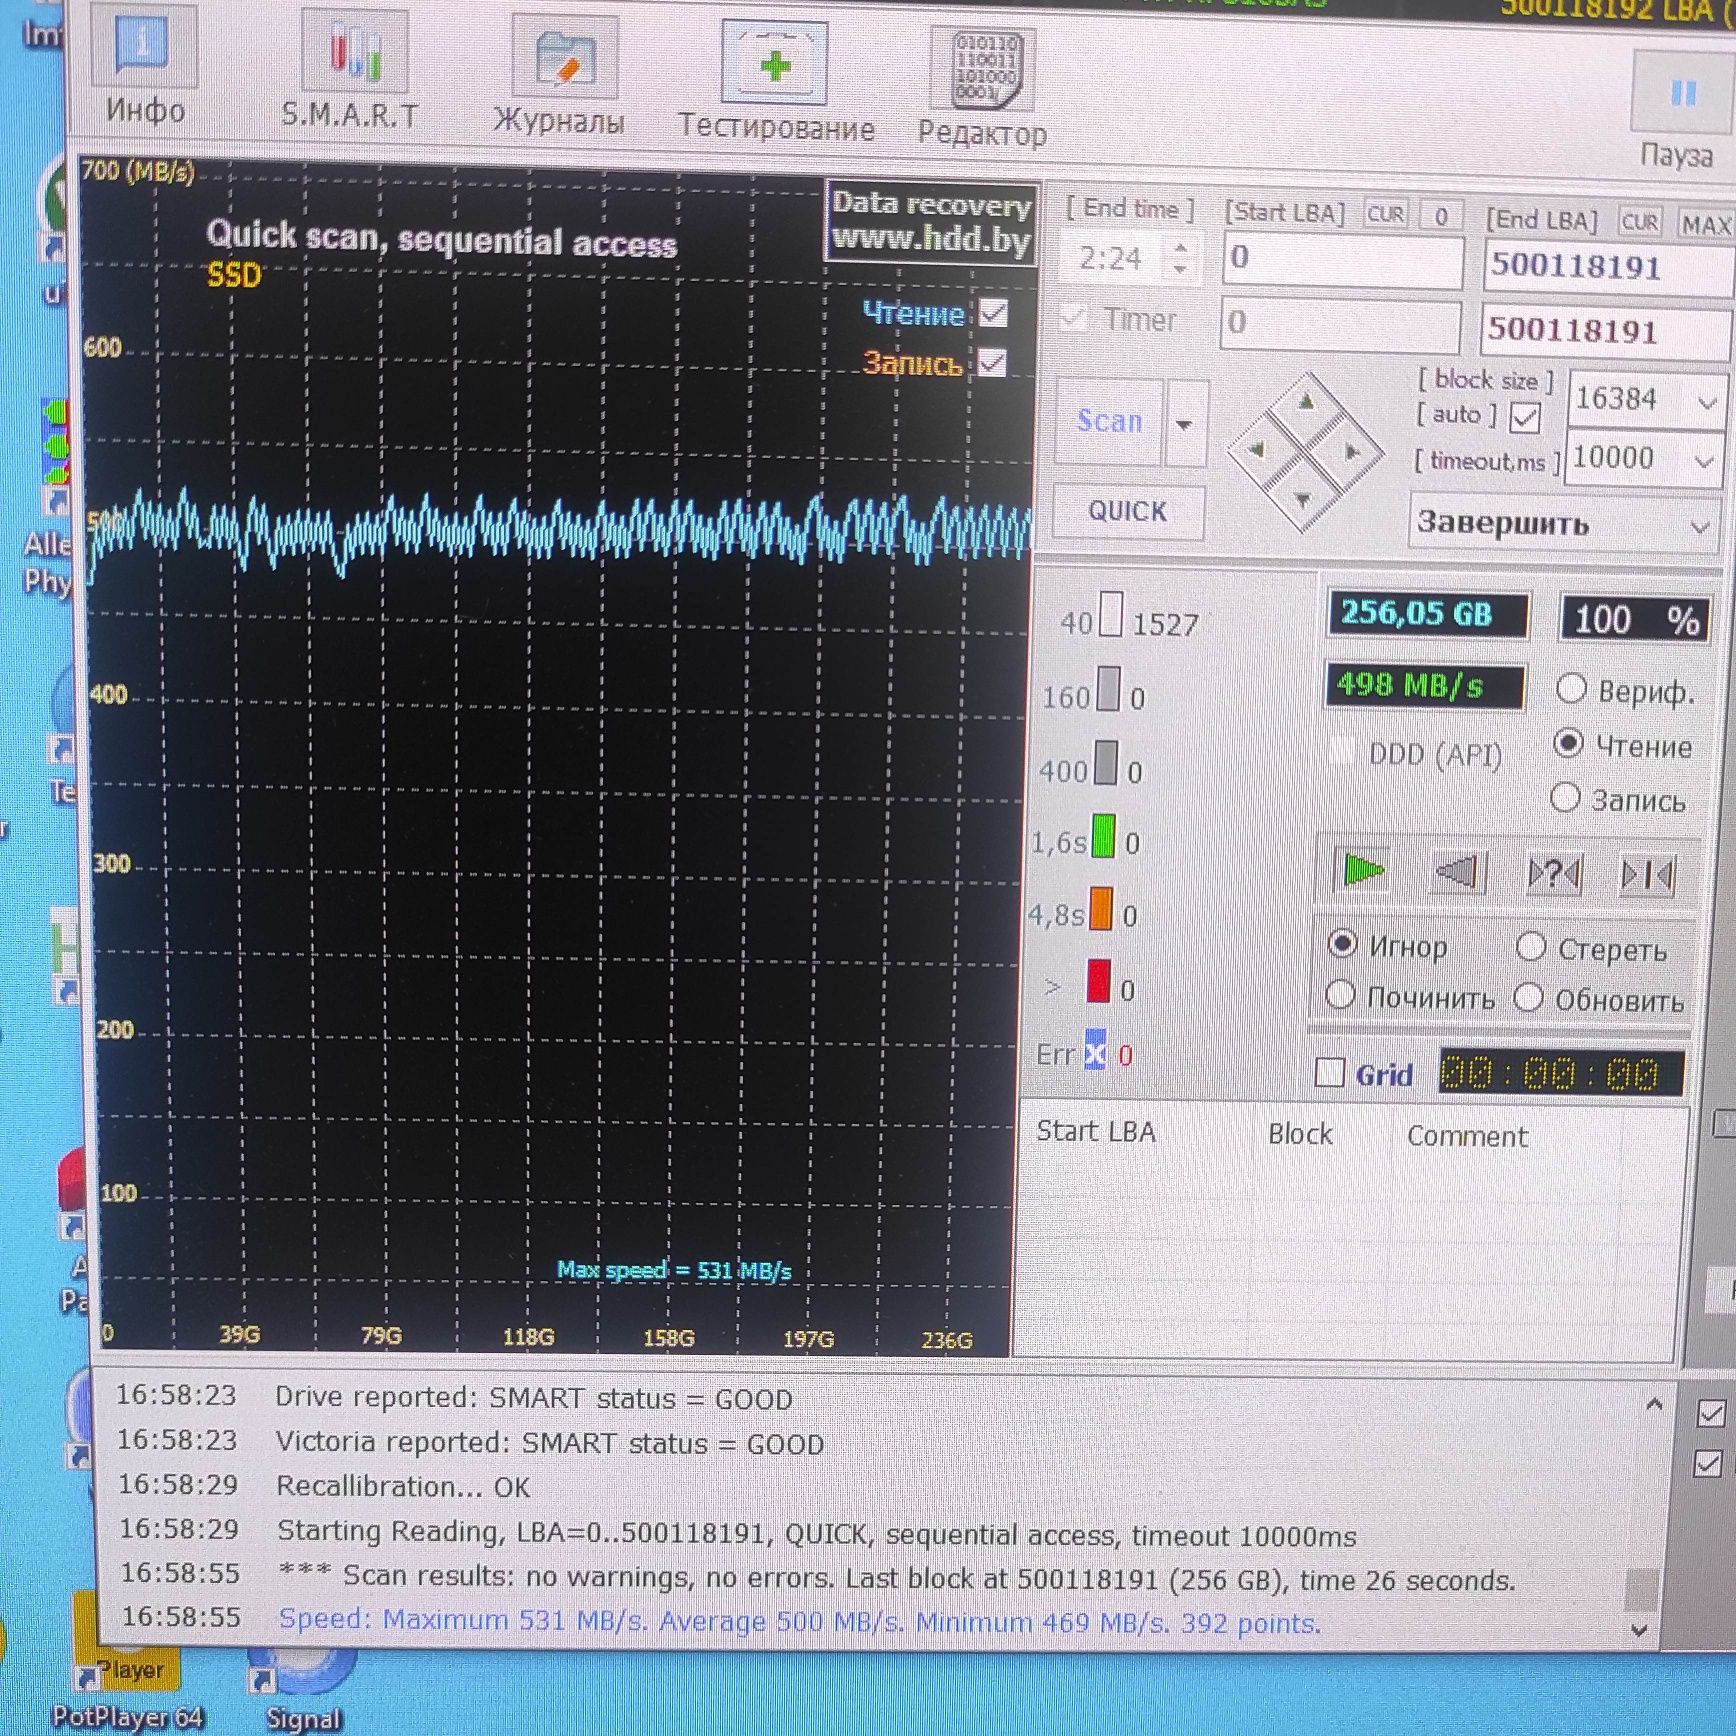Click the QUICK scan button

[1127, 511]
